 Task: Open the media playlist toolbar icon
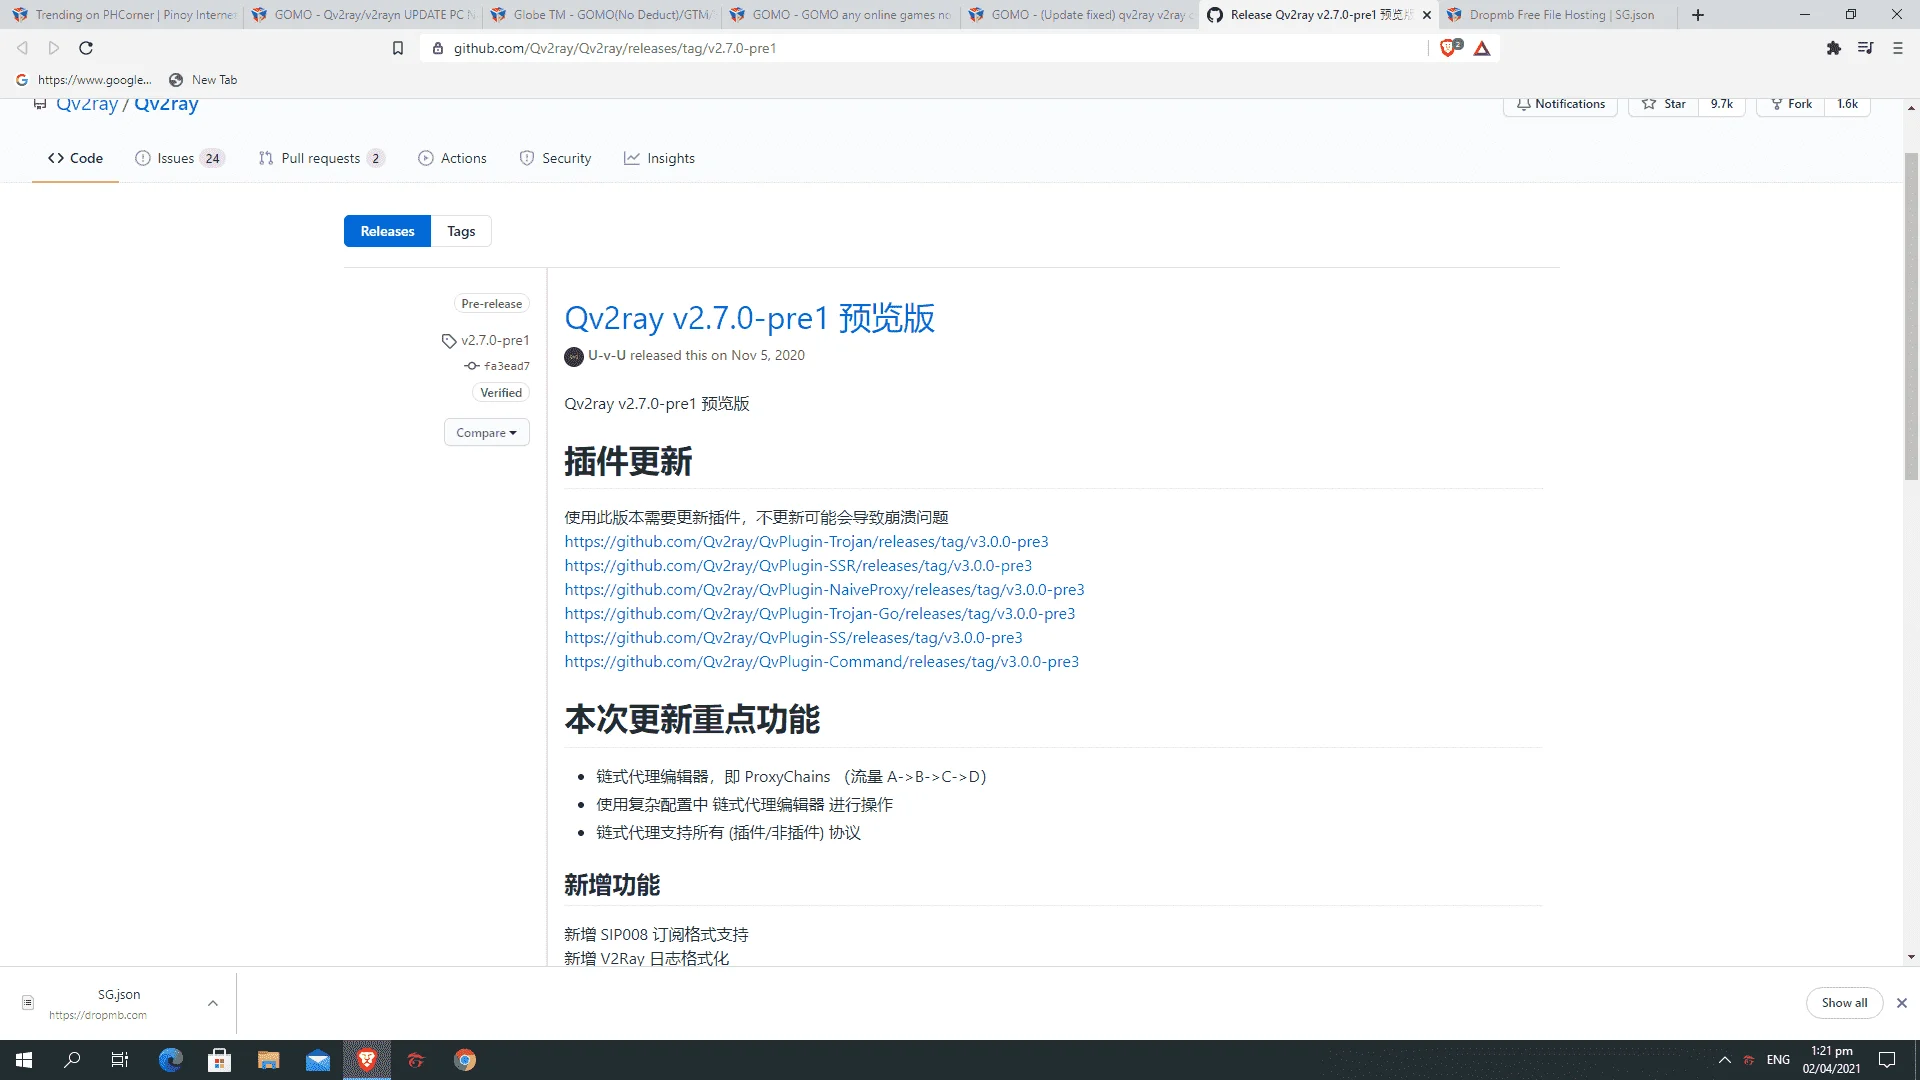1865,48
